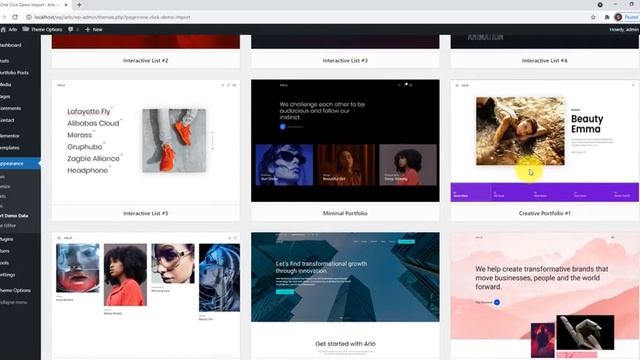Open Elementor in the sidebar
This screenshot has width=640, height=360.
[x=10, y=136]
